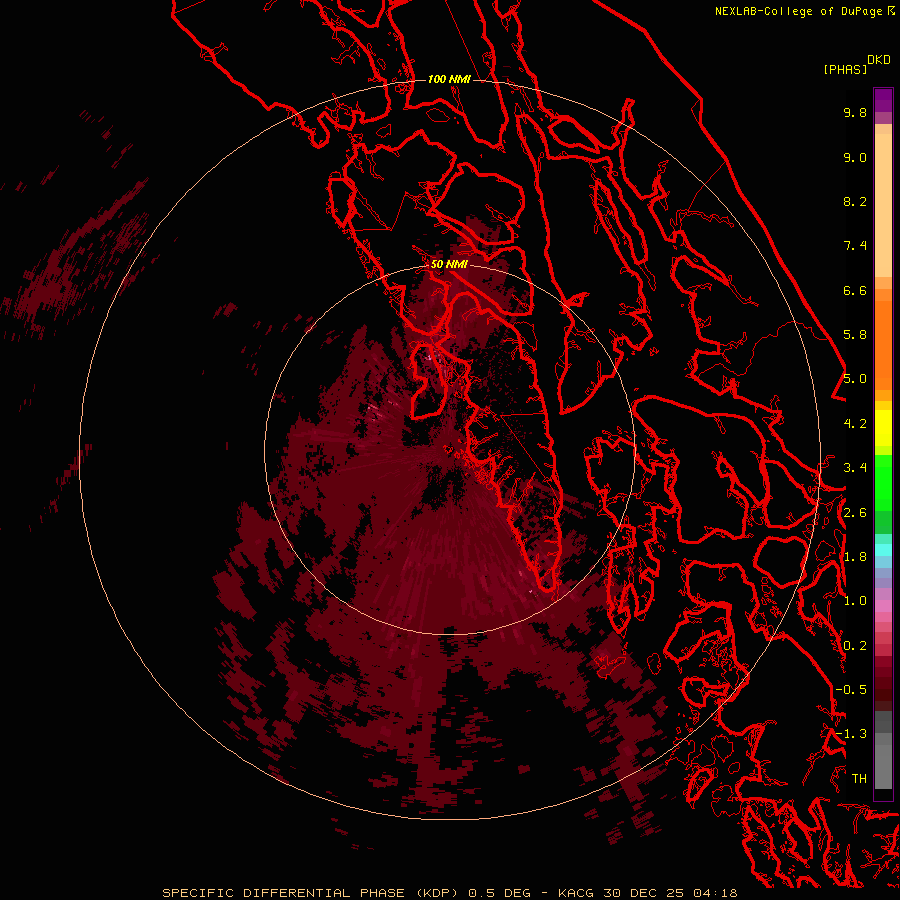Click the DKD [PHAS] legend title
Screen dimensions: 900x900
[856, 65]
